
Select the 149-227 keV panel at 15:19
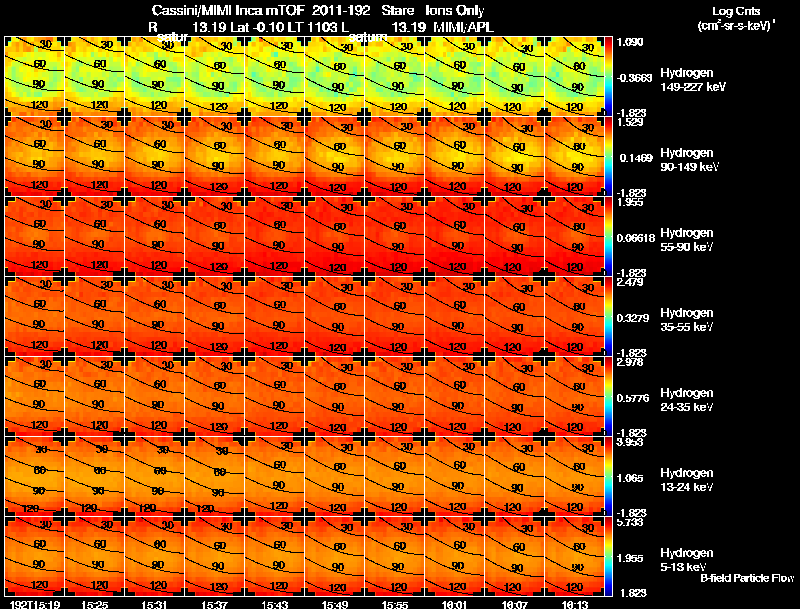[34, 76]
